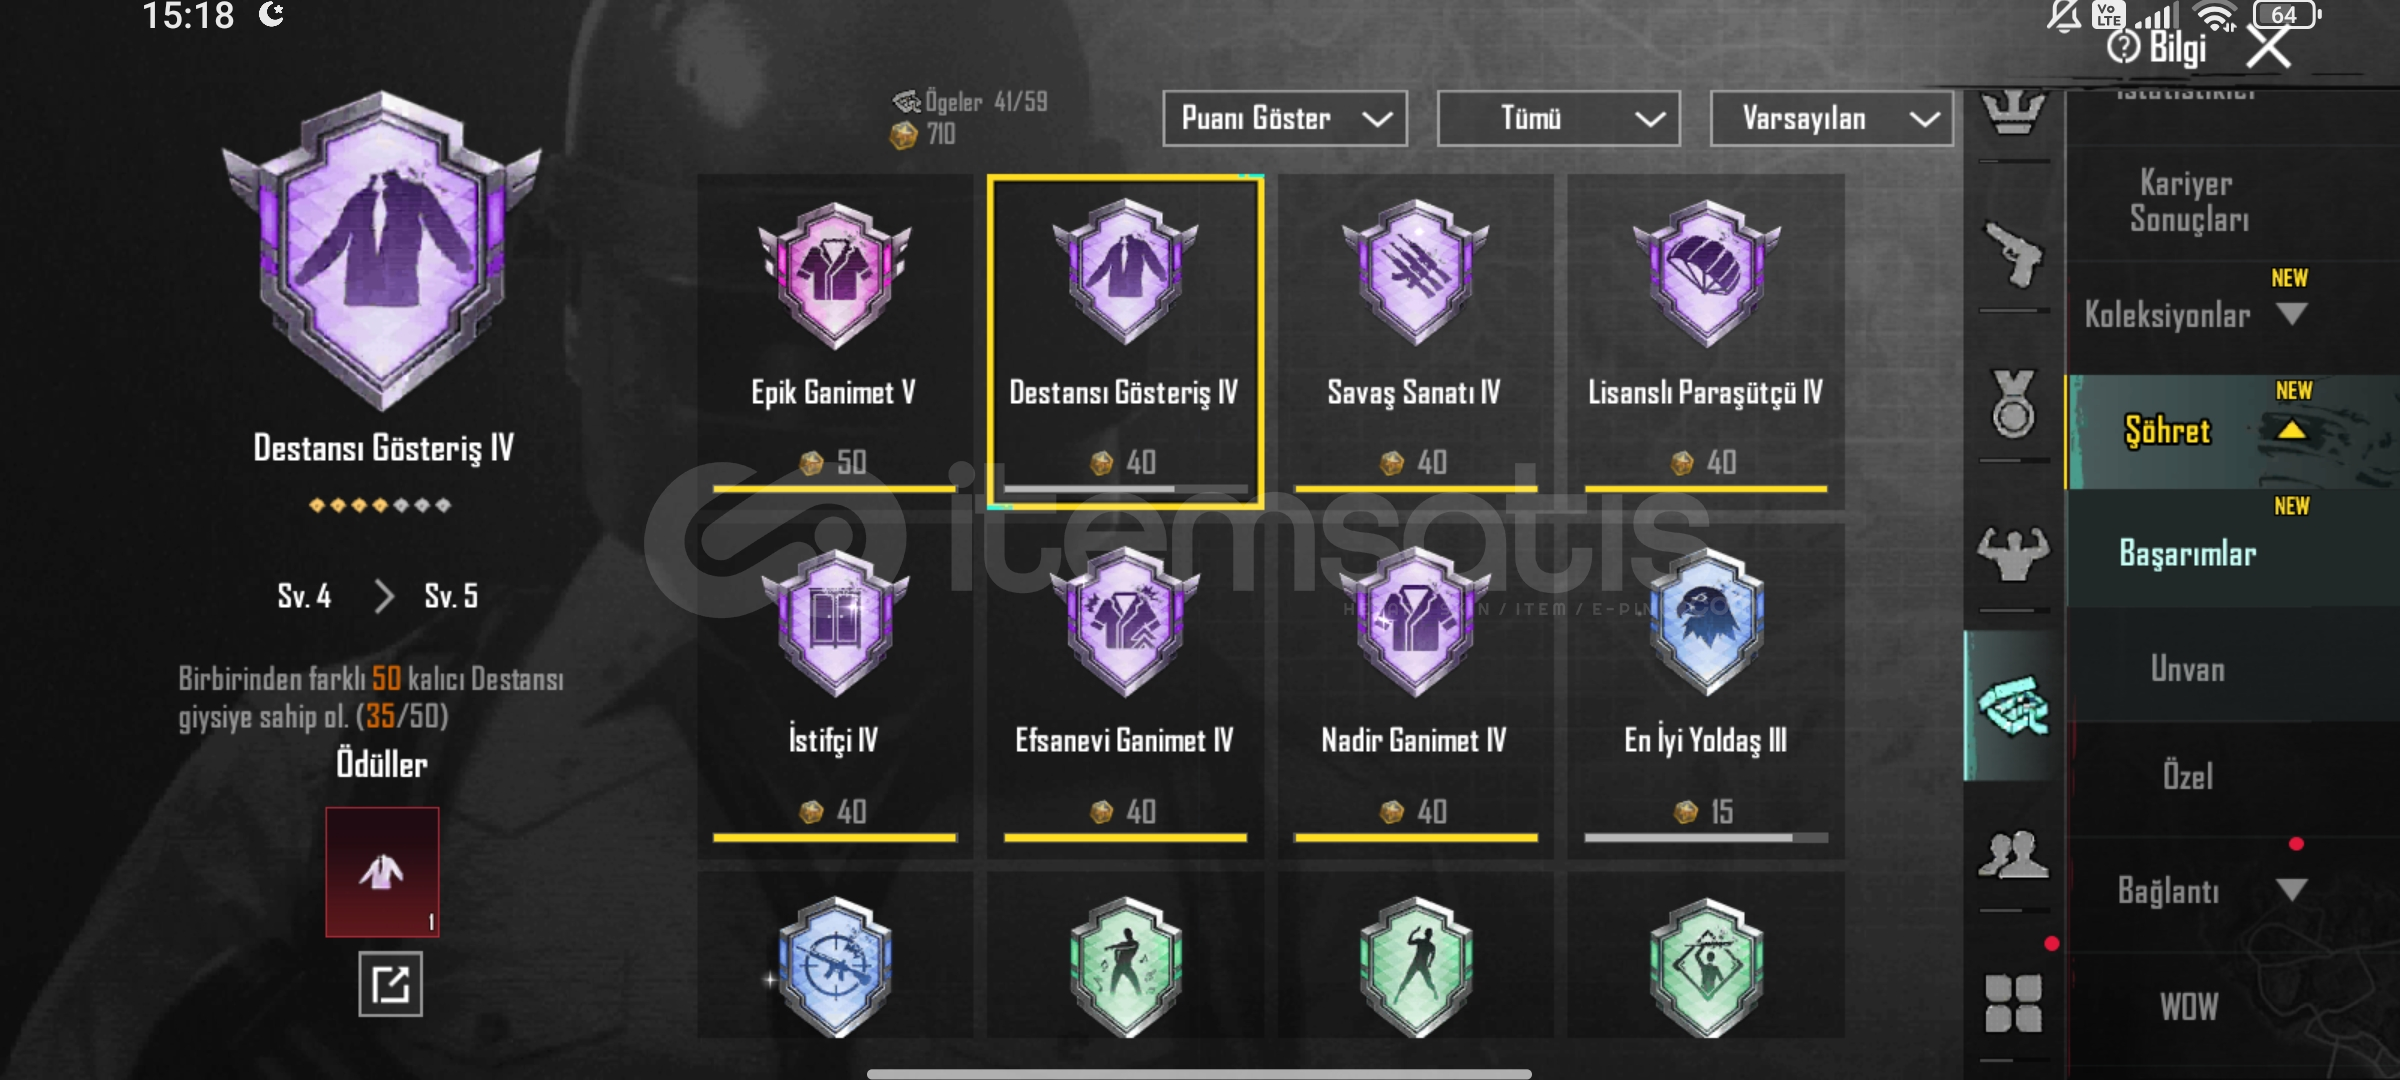2400x1080 pixels.
Task: Click the flexing muscles sidebar icon
Action: tap(2013, 553)
